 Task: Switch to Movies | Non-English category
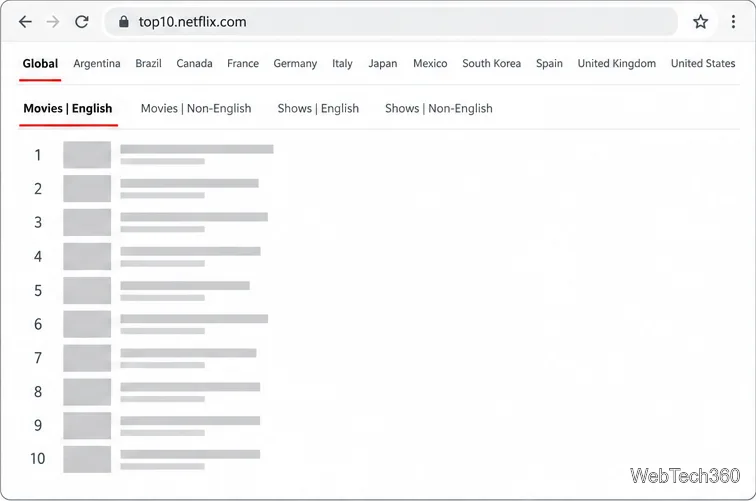196,108
